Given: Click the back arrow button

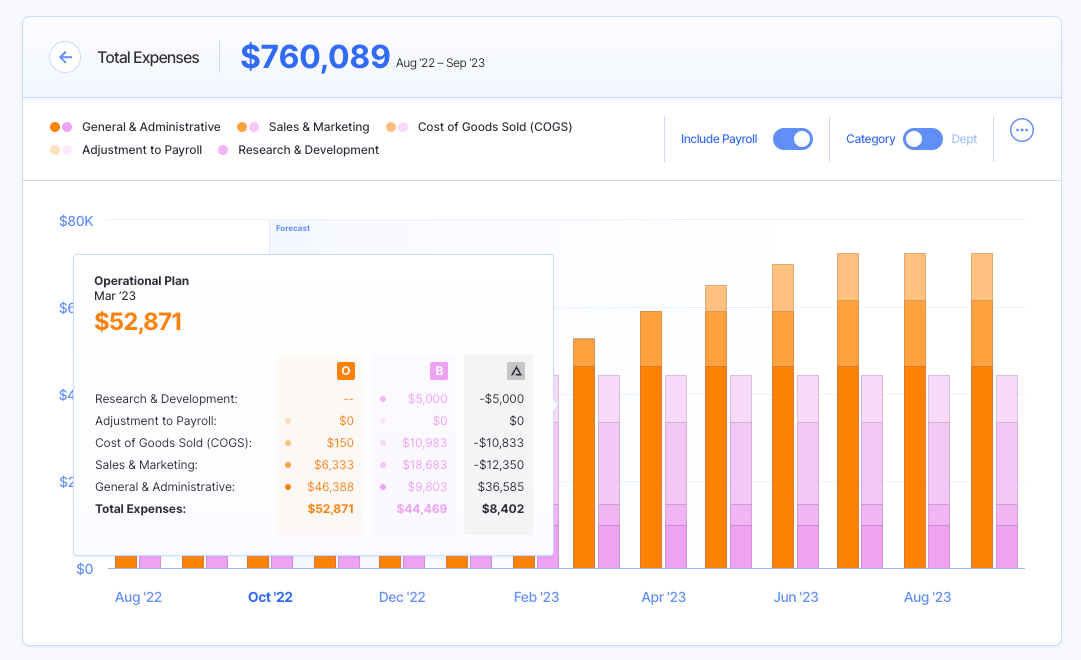Looking at the screenshot, I should (65, 57).
